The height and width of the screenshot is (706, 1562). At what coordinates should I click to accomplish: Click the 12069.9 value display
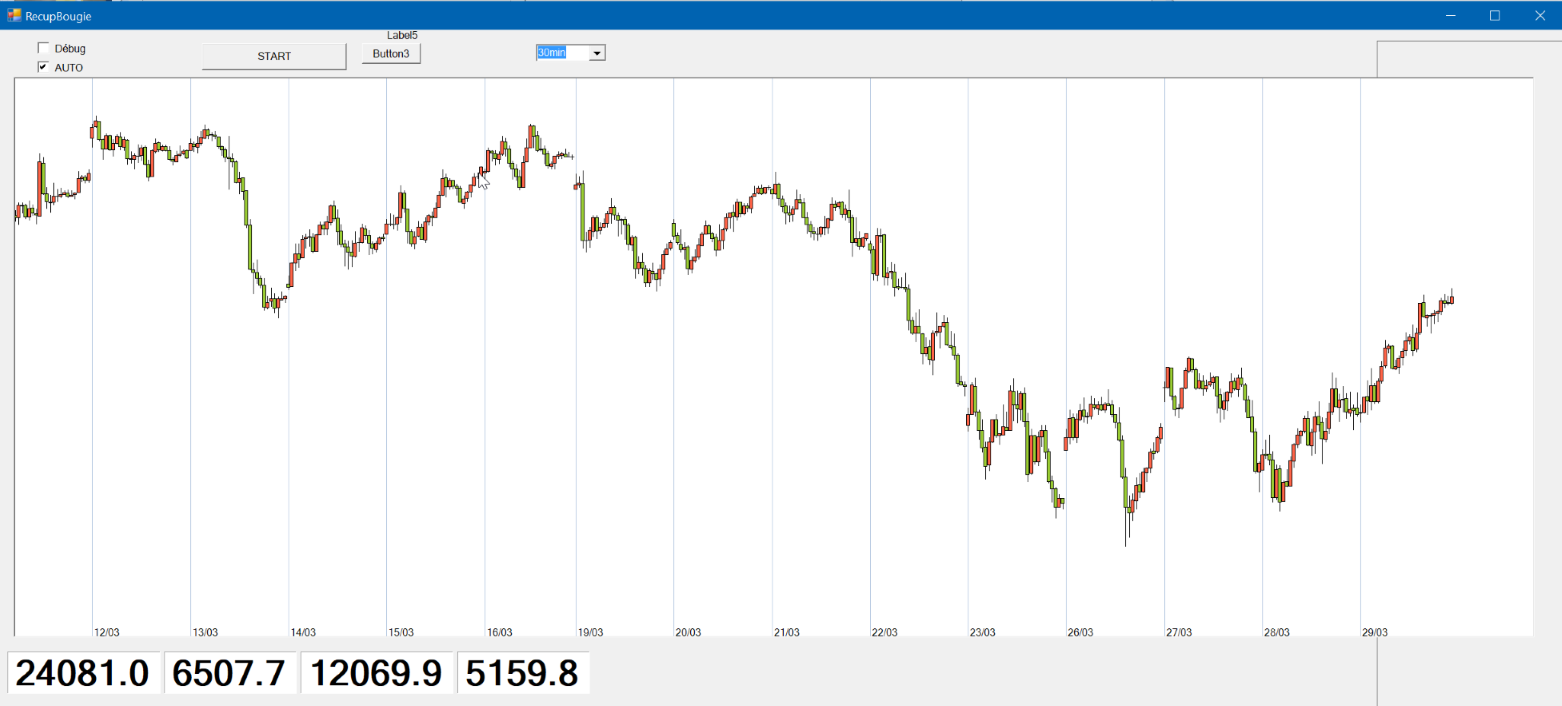pyautogui.click(x=376, y=673)
